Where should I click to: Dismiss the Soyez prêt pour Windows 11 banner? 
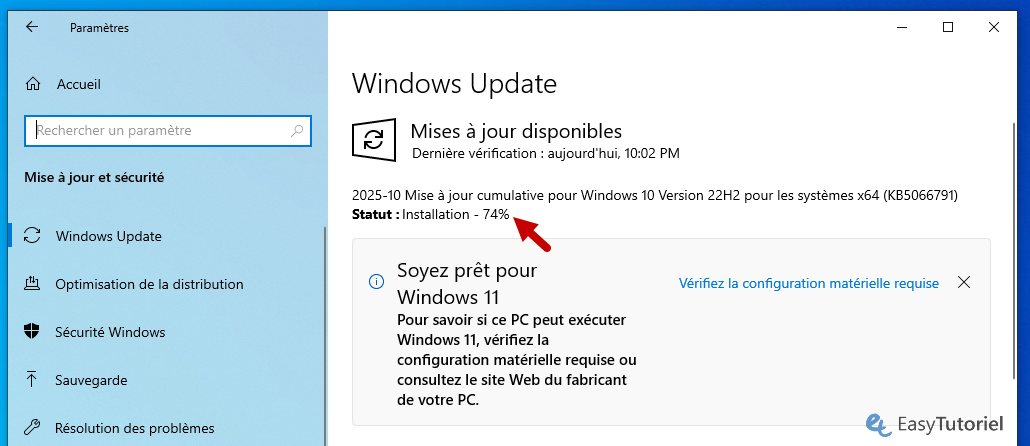(964, 283)
